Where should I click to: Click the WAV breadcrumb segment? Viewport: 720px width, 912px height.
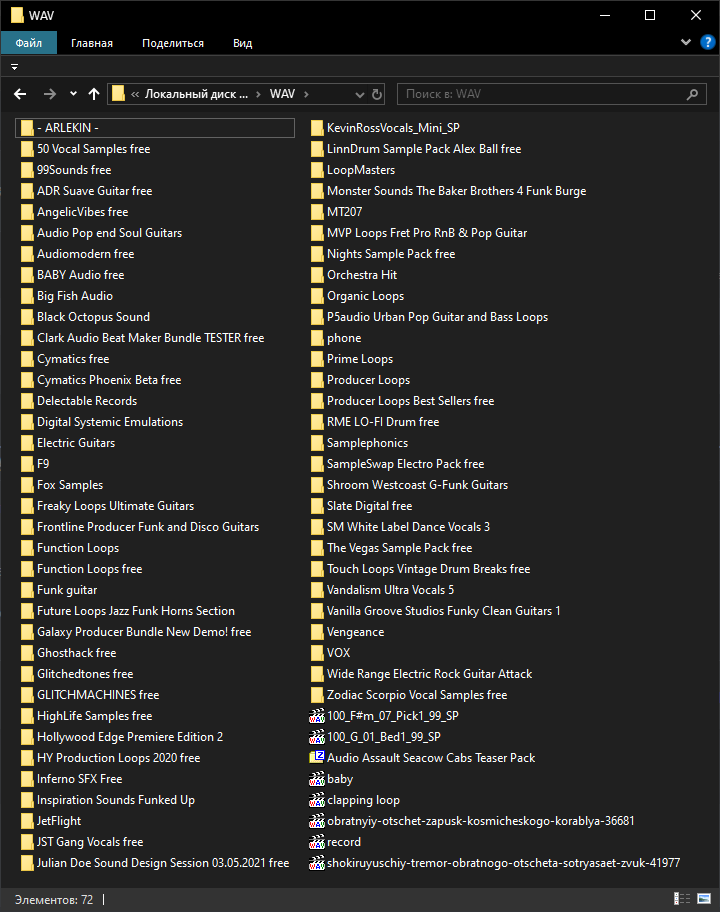pos(282,94)
